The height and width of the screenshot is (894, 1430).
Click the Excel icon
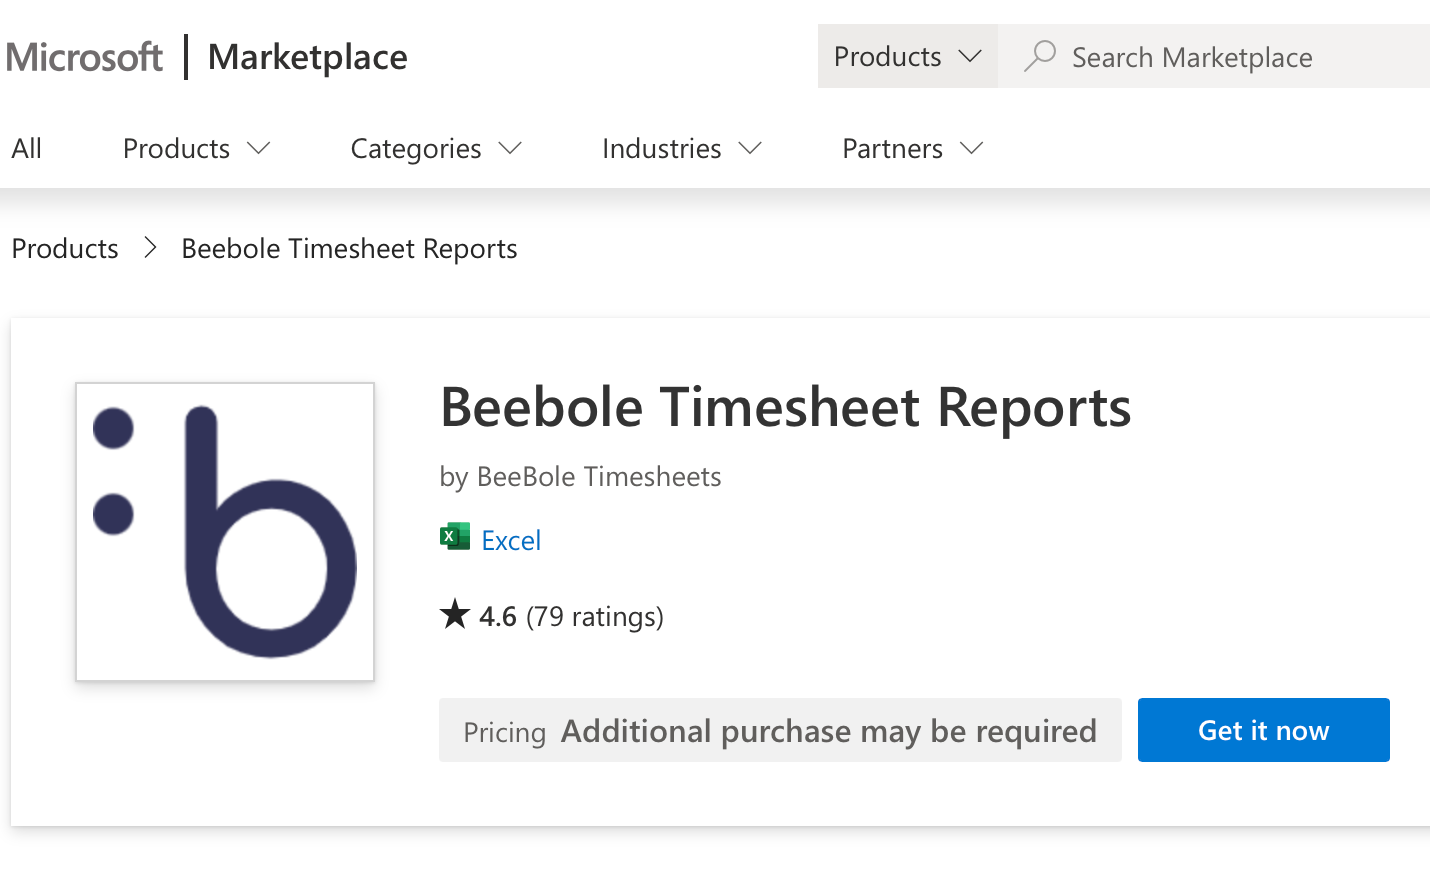(455, 537)
